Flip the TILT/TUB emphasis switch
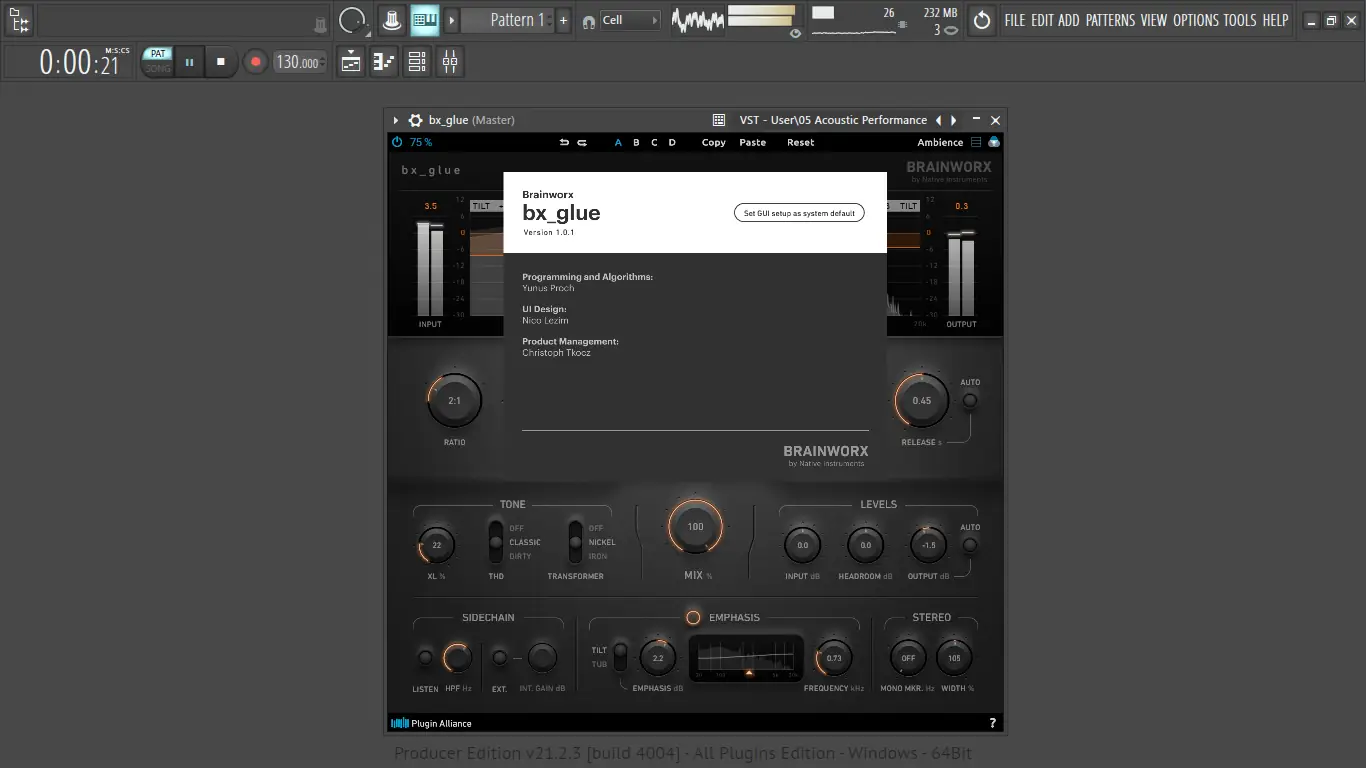 [620, 657]
